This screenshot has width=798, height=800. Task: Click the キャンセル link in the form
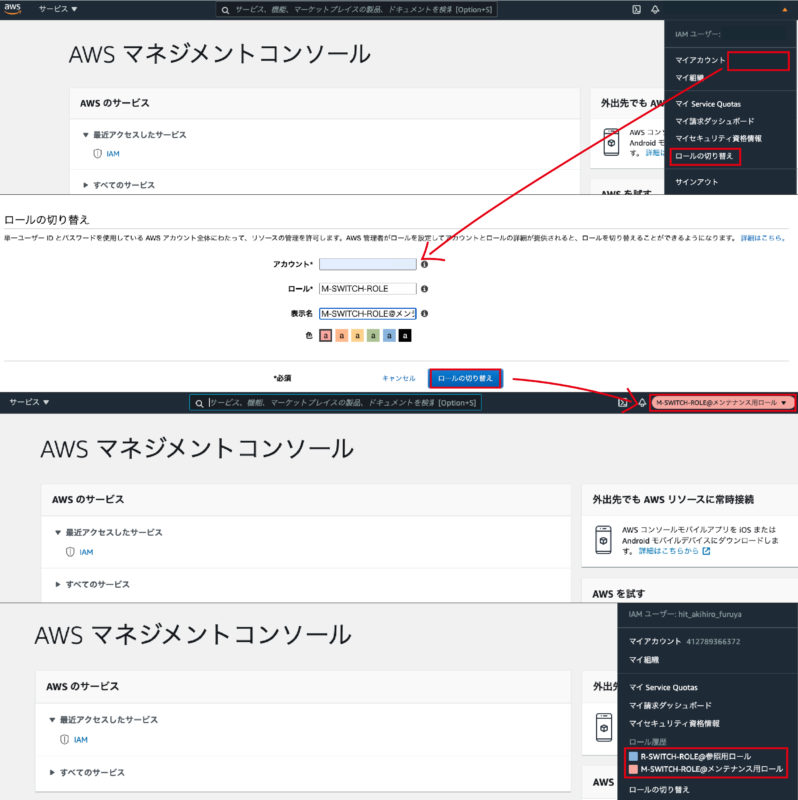coord(399,379)
